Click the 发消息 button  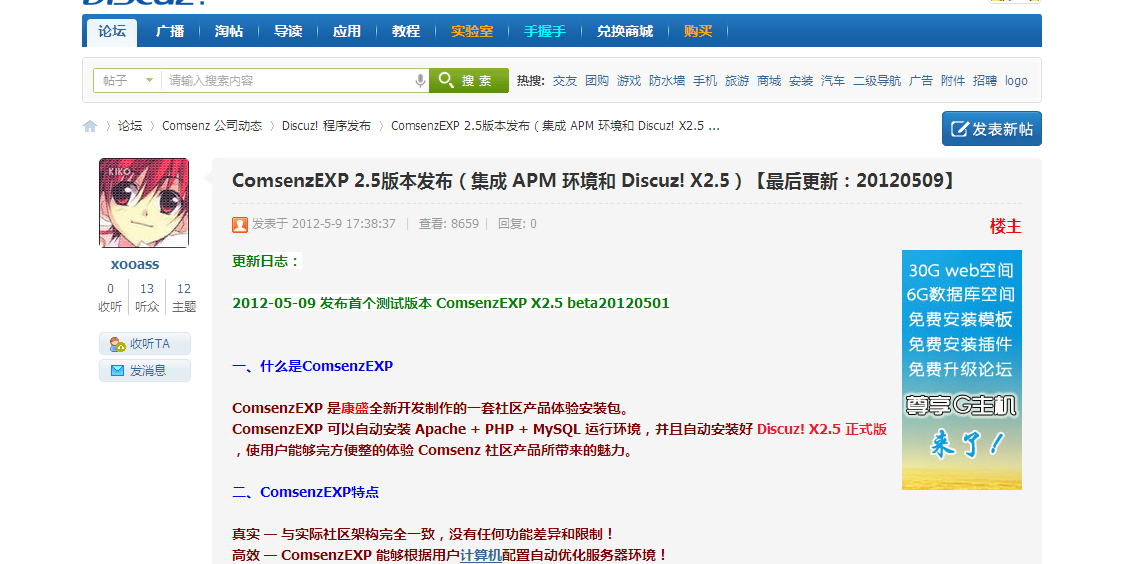point(145,371)
